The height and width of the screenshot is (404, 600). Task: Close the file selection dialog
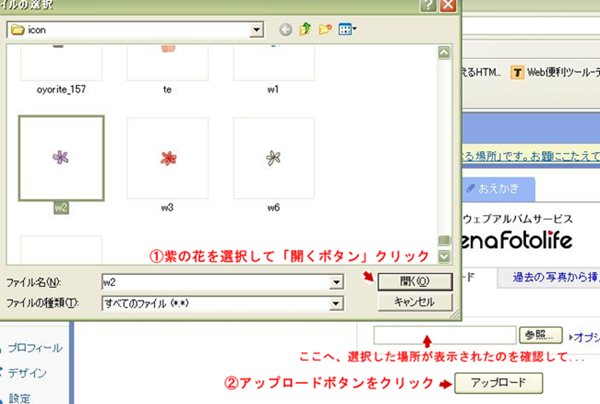point(448,5)
